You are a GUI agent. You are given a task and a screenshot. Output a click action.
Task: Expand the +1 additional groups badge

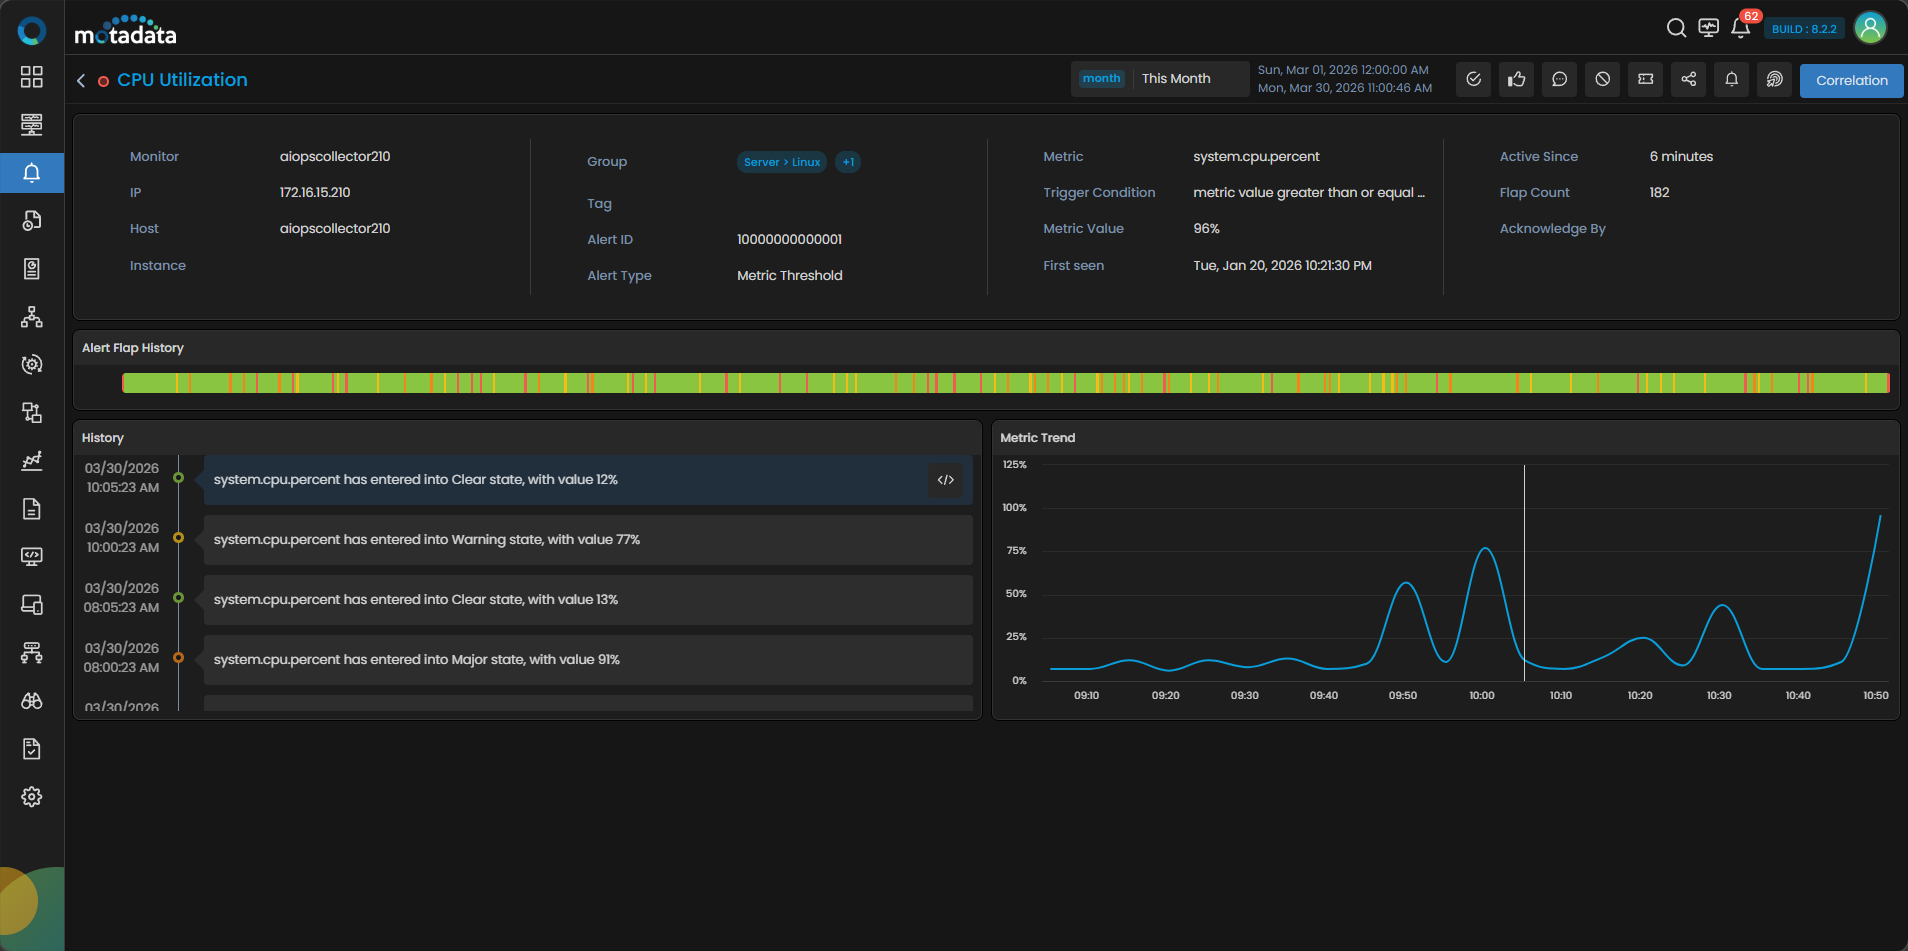[x=848, y=162]
